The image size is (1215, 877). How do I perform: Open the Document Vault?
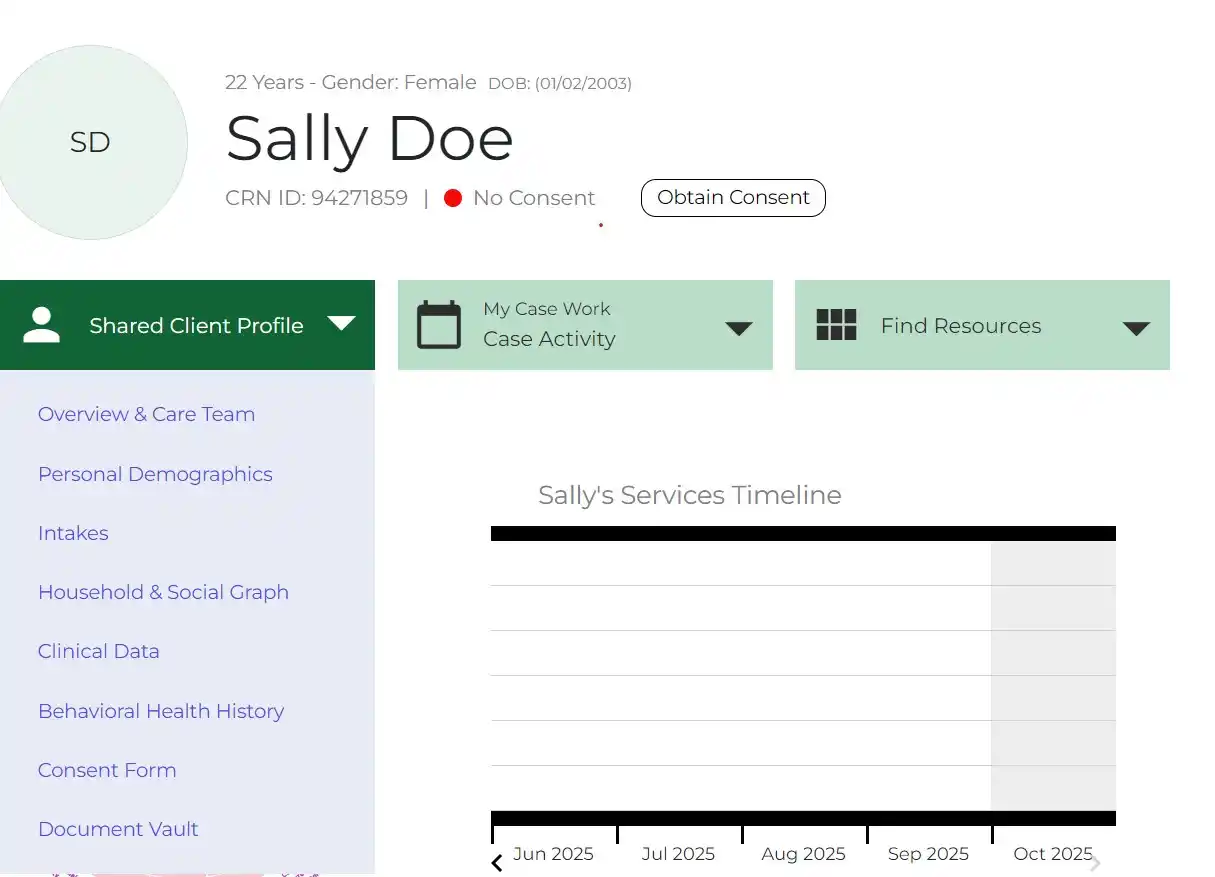[x=118, y=829]
